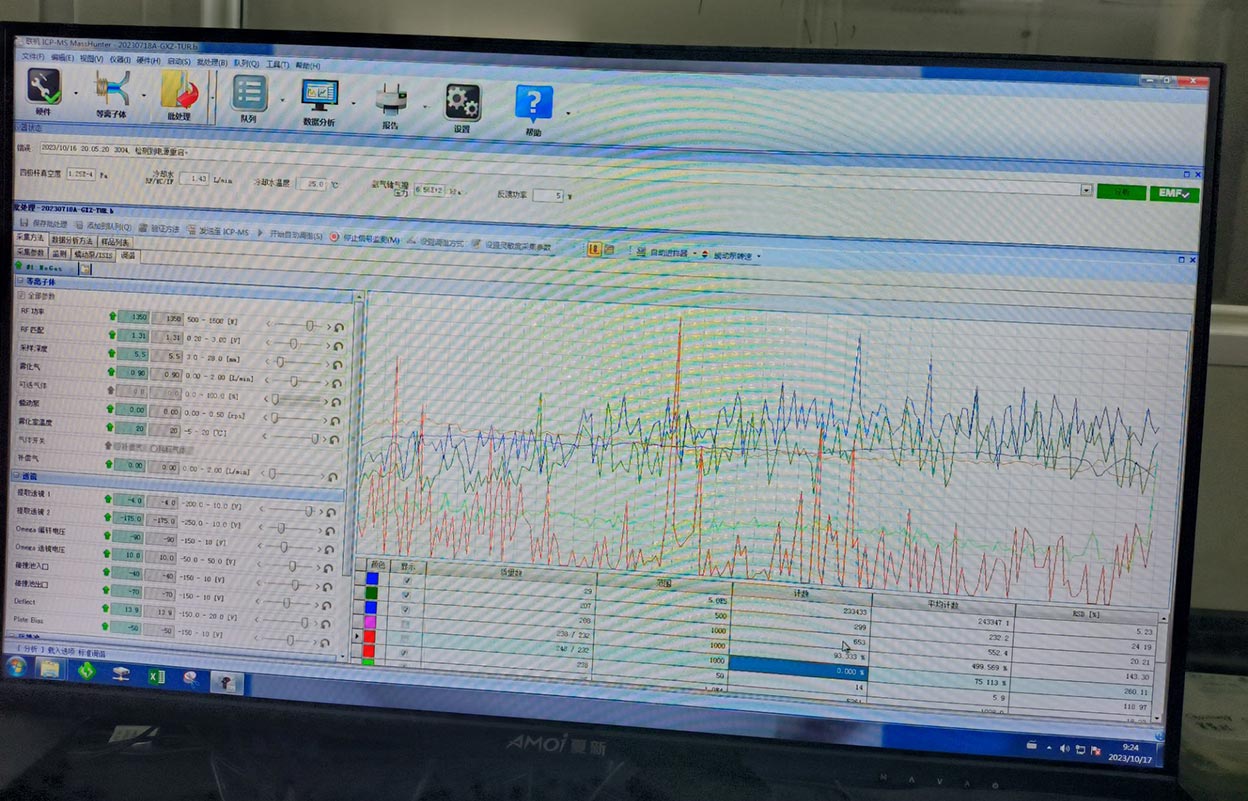Open dropdown arrow next to 硬件 icon
Viewport: 1248px width, 801px height.
point(75,95)
